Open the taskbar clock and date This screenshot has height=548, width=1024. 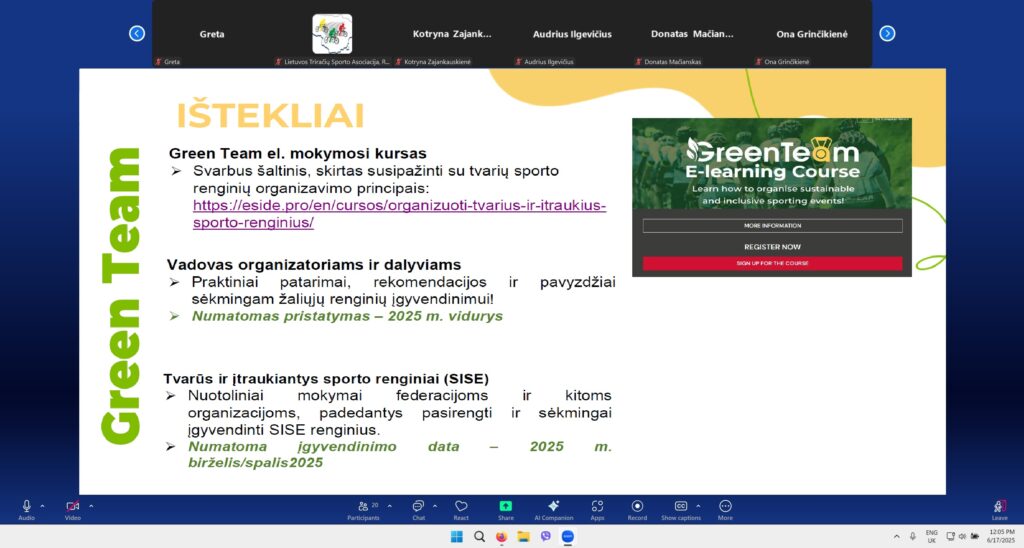point(1002,537)
